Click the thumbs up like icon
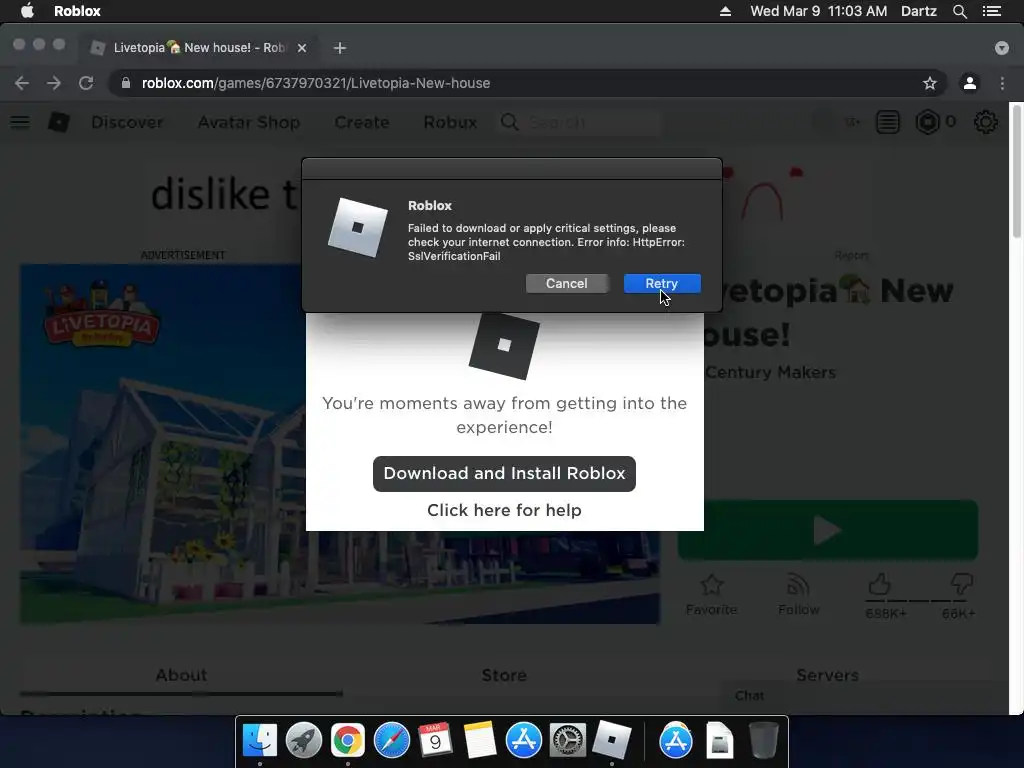1024x768 pixels. click(879, 584)
